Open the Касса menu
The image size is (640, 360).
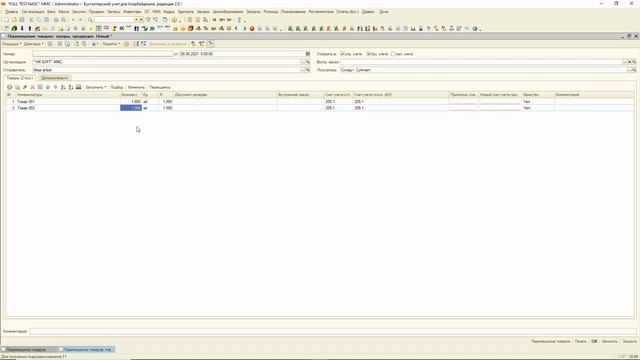click(64, 12)
